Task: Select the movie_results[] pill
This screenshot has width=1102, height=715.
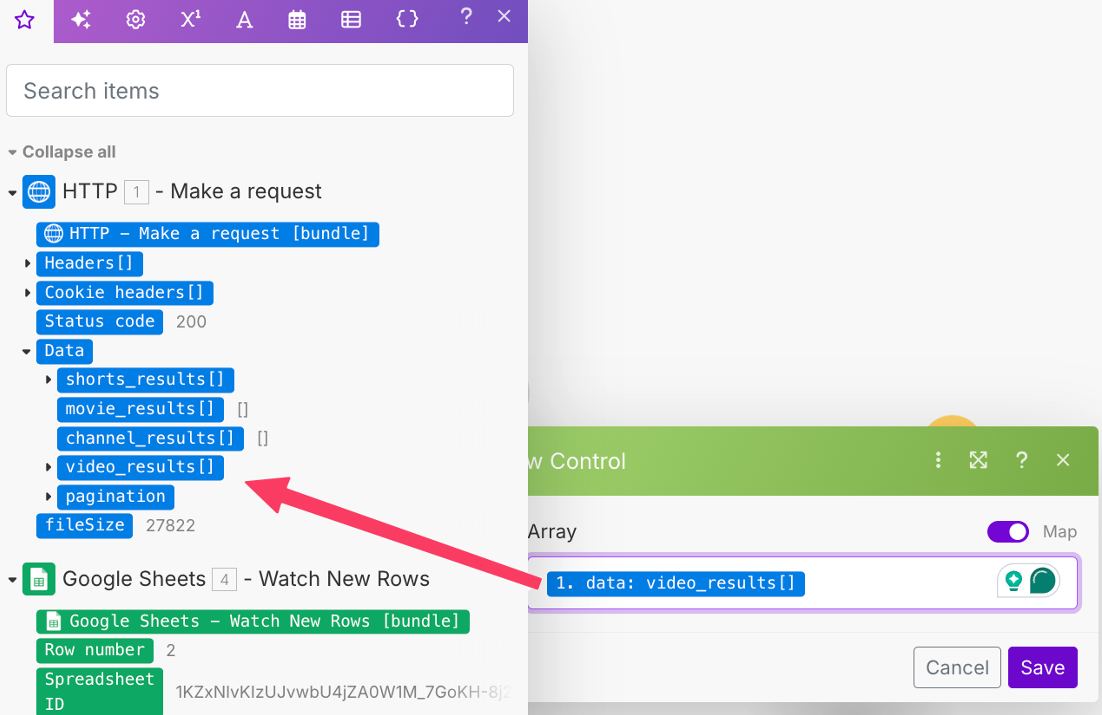Action: pos(141,409)
